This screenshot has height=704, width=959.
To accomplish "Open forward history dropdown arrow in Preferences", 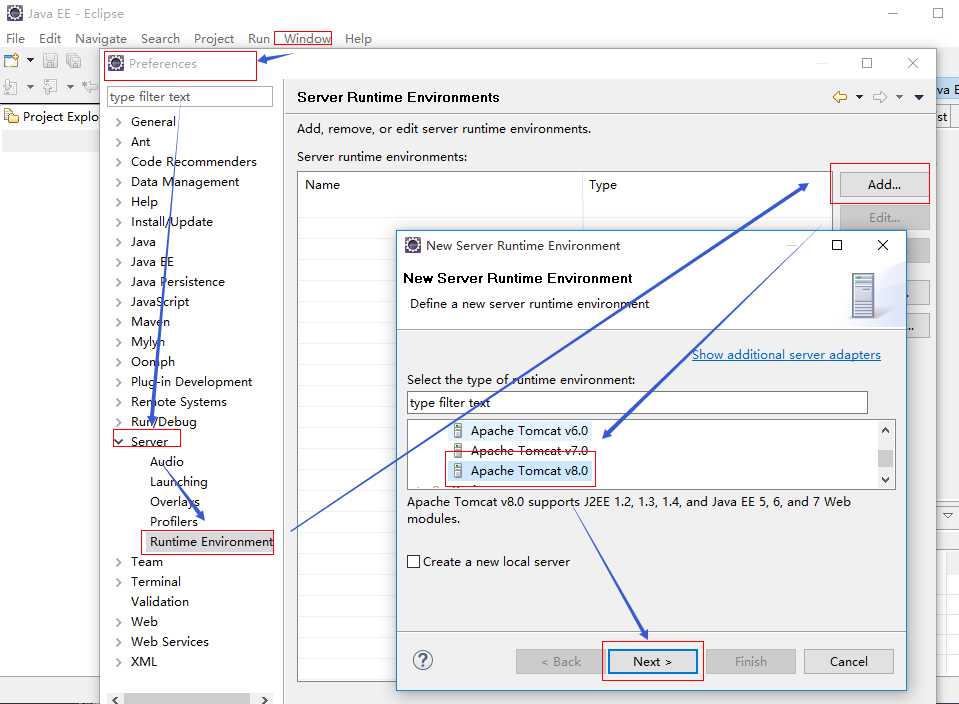I will coord(899,97).
